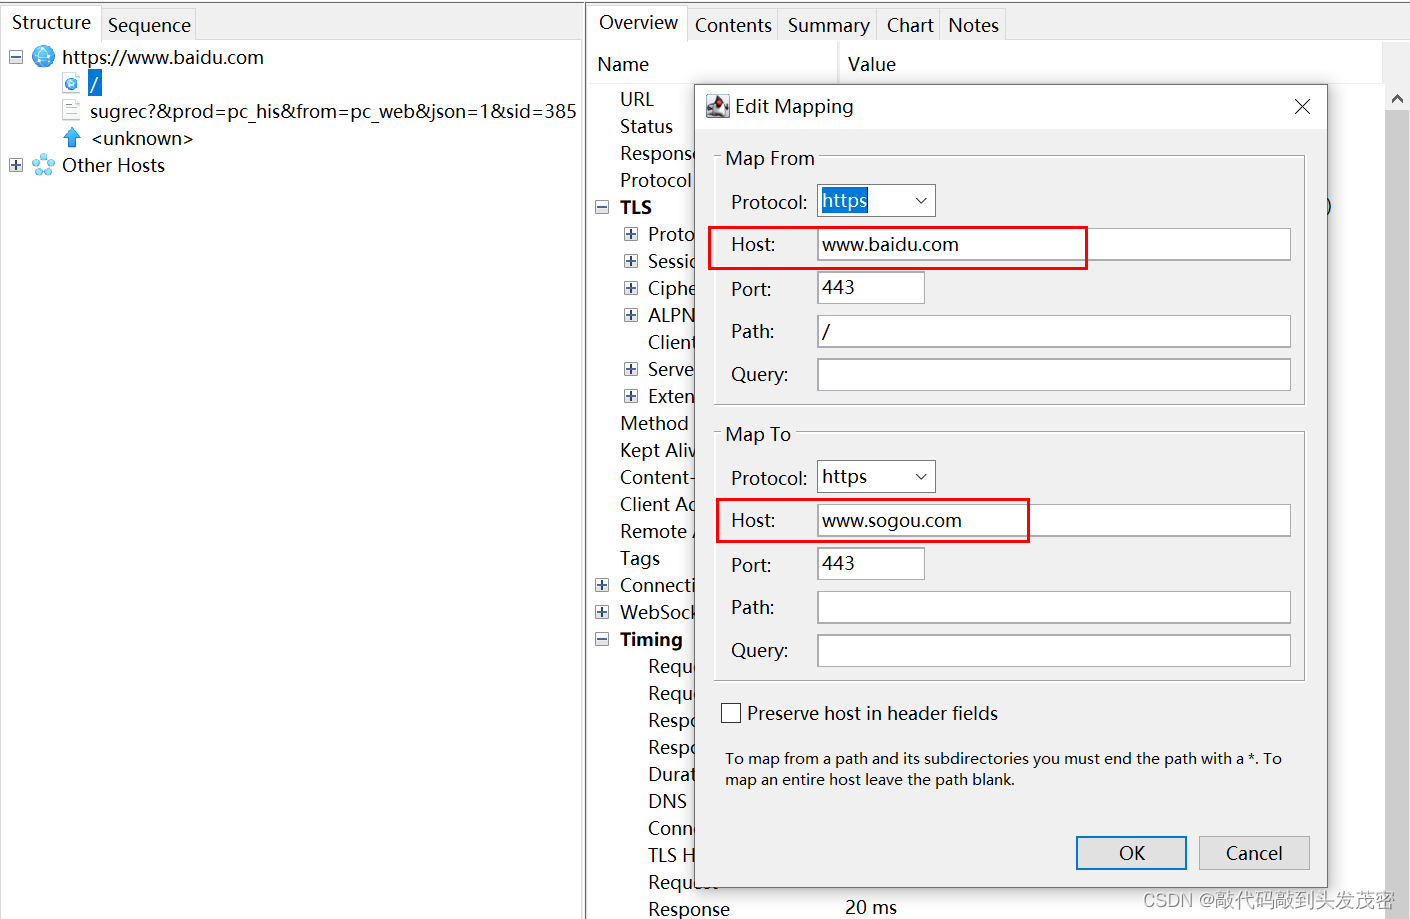Viewport: 1410px width, 919px height.
Task: Toggle Preserve host in header fields checkbox
Action: (x=731, y=713)
